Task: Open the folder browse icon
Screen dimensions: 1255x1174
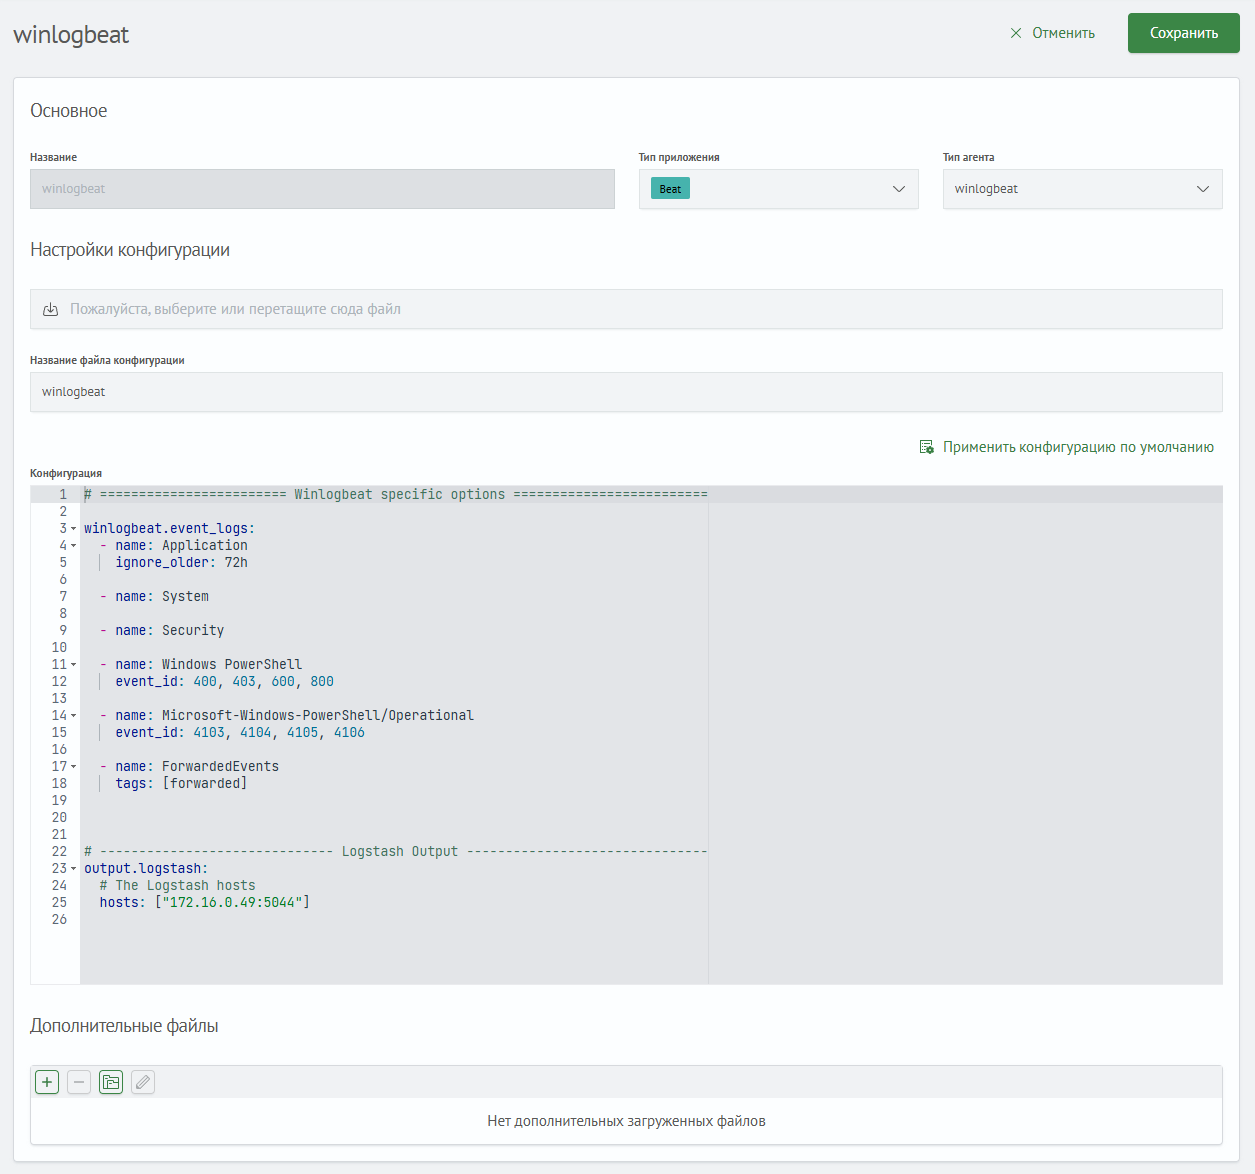Action: point(111,1082)
